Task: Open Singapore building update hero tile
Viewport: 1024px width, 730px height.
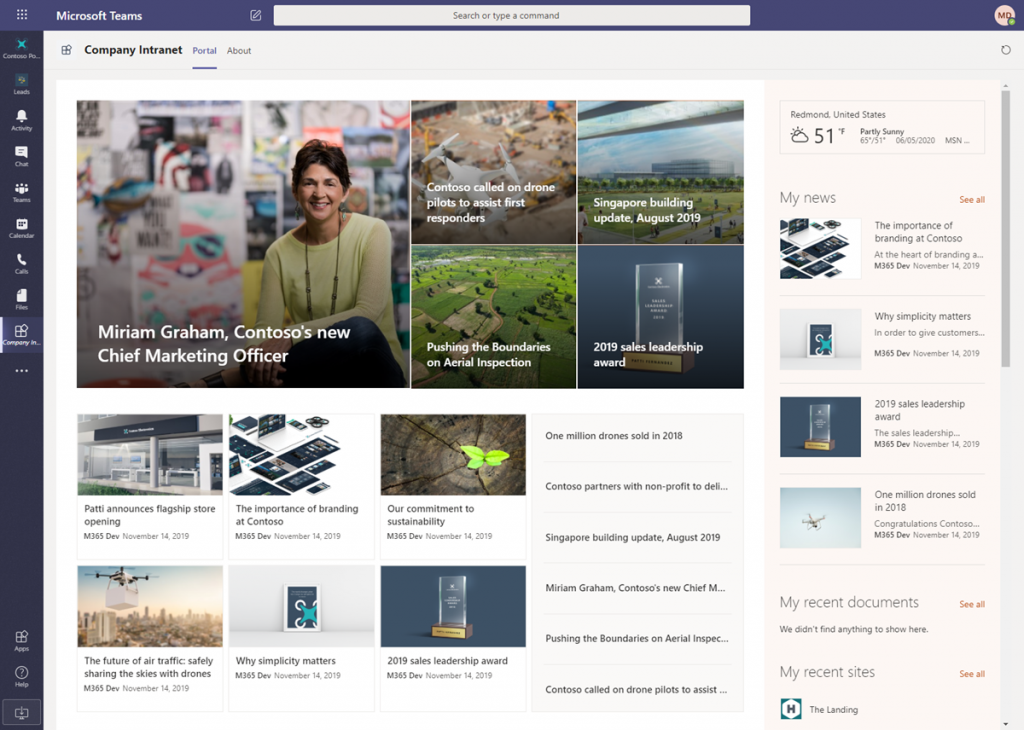Action: (x=660, y=172)
